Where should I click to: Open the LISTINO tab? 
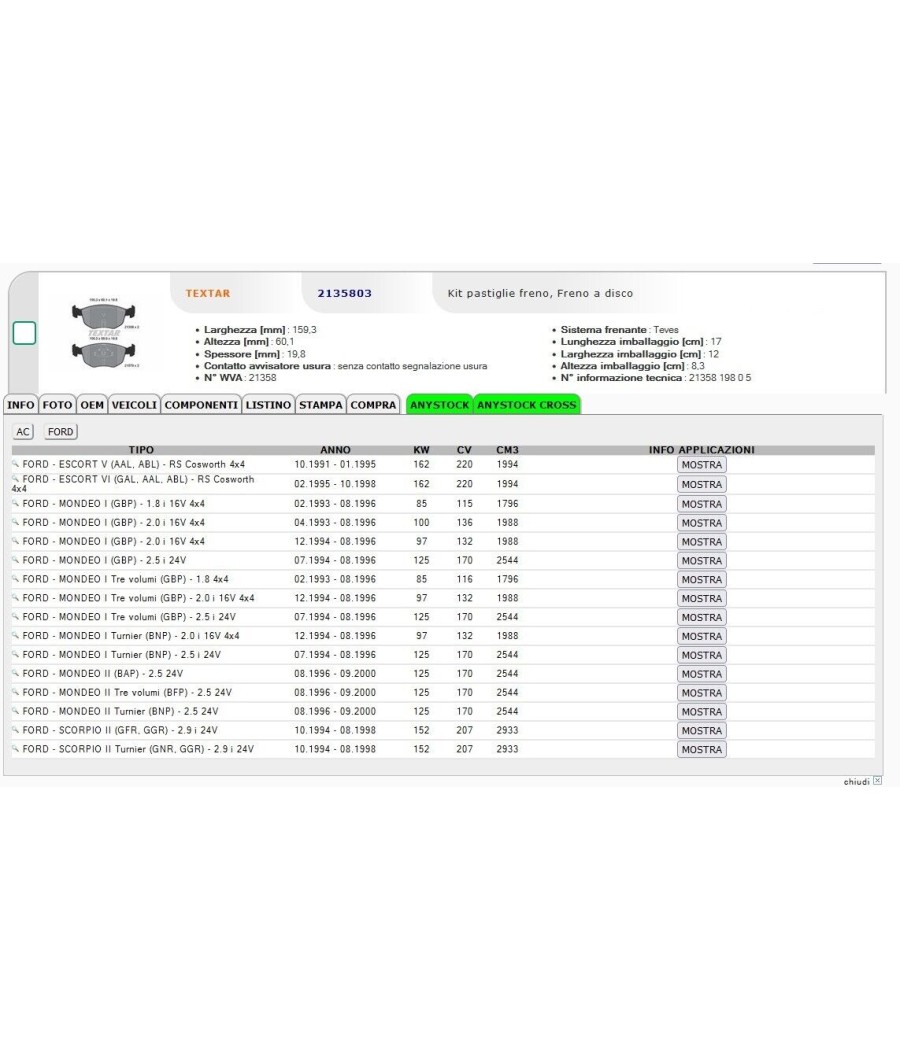click(268, 405)
